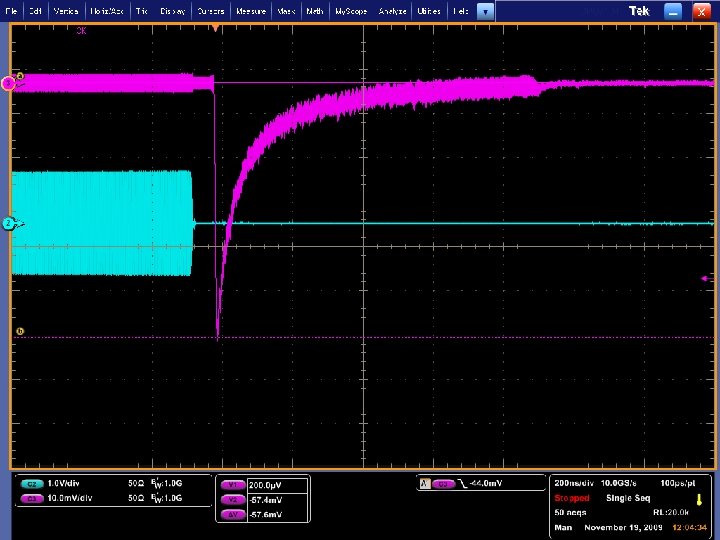Click the magenta C3 channel badge in vertical readout
Image resolution: width=720 pixels, height=540 pixels.
pyautogui.click(x=32, y=499)
